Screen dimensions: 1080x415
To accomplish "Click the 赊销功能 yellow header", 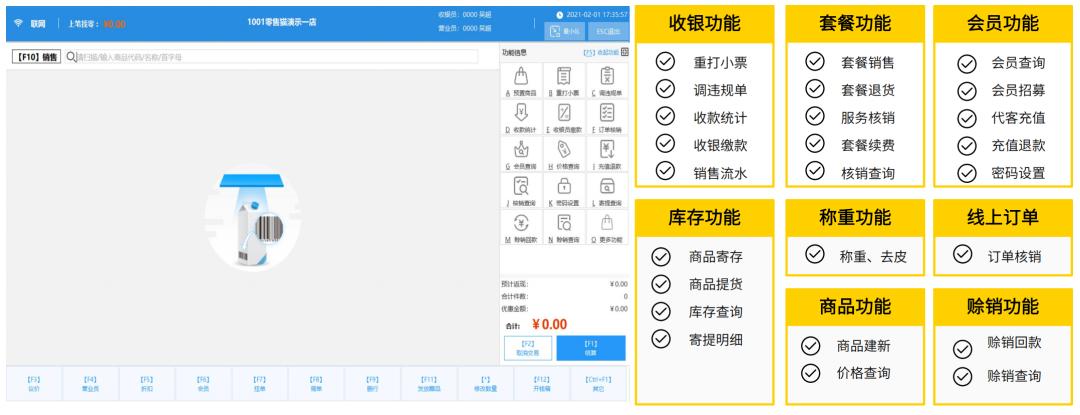I will (1002, 306).
